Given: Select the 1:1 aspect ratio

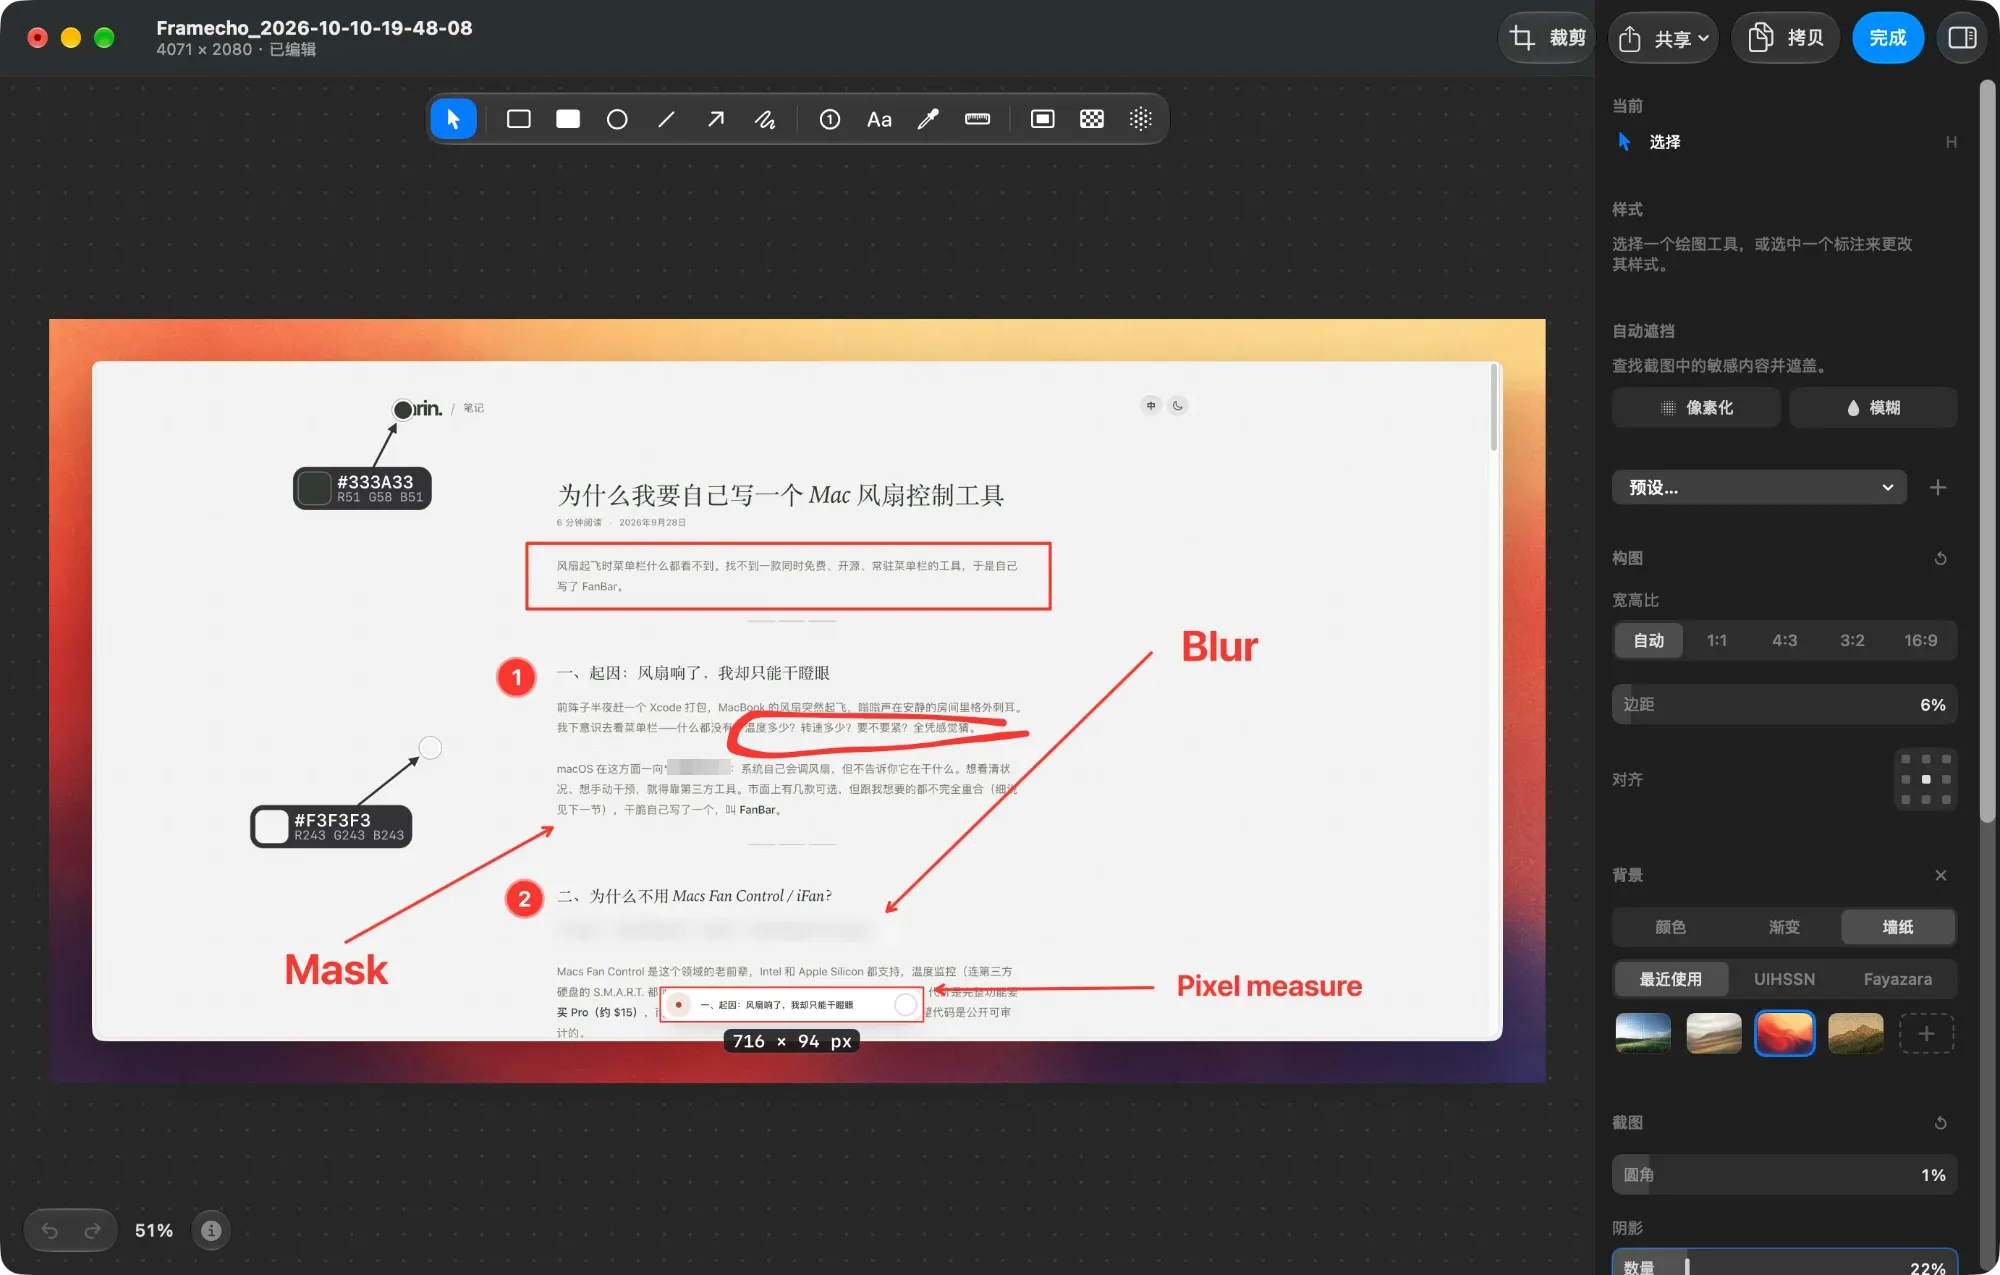Looking at the screenshot, I should 1716,640.
